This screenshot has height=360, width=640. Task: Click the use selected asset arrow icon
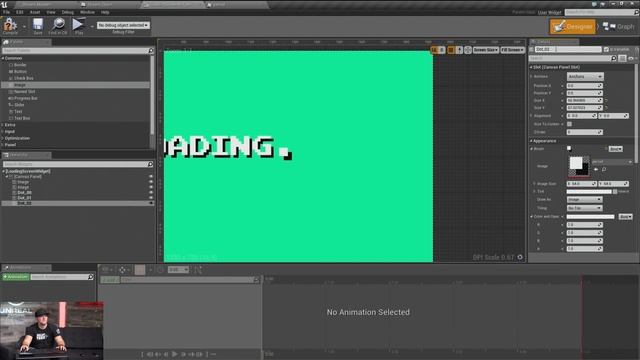(x=596, y=169)
